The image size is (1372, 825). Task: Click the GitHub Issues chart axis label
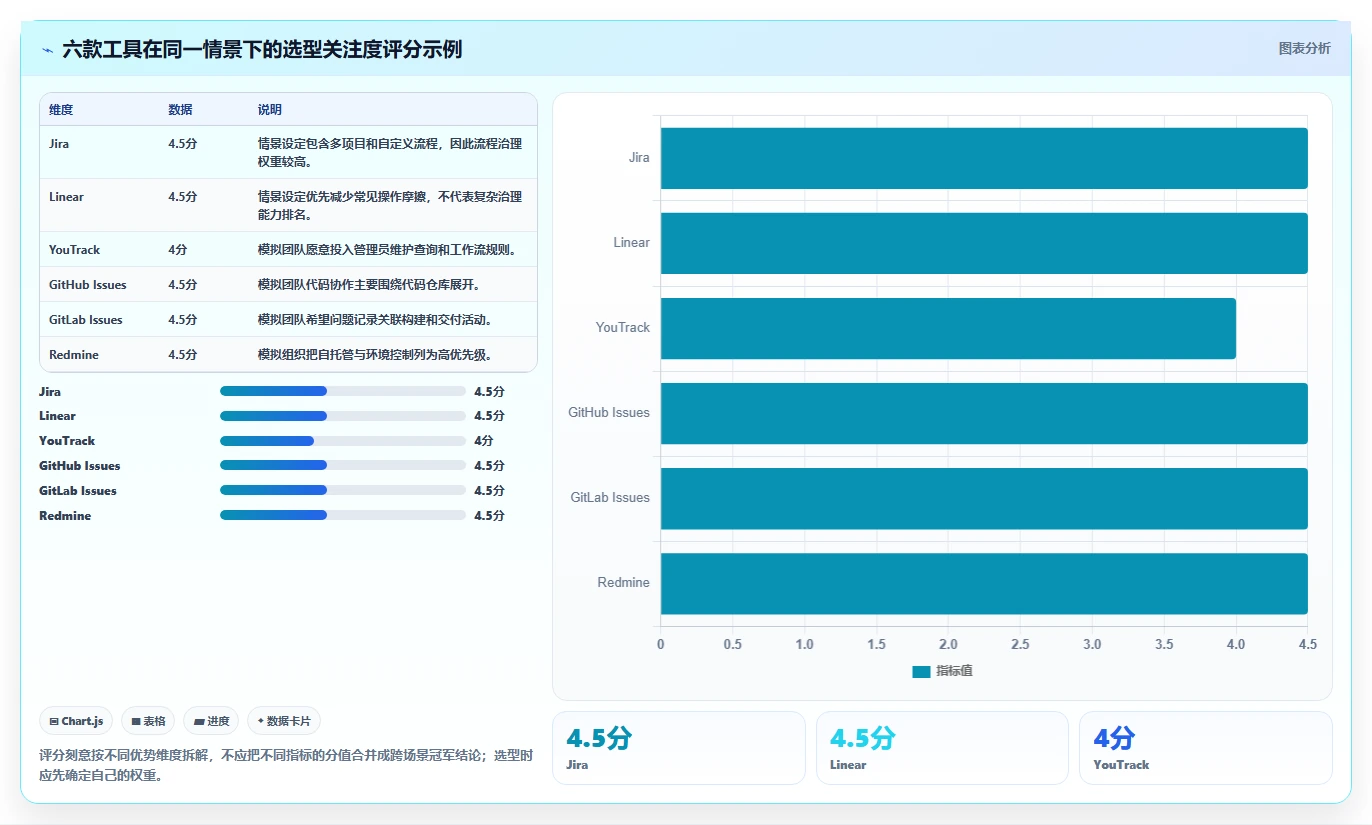click(x=609, y=413)
